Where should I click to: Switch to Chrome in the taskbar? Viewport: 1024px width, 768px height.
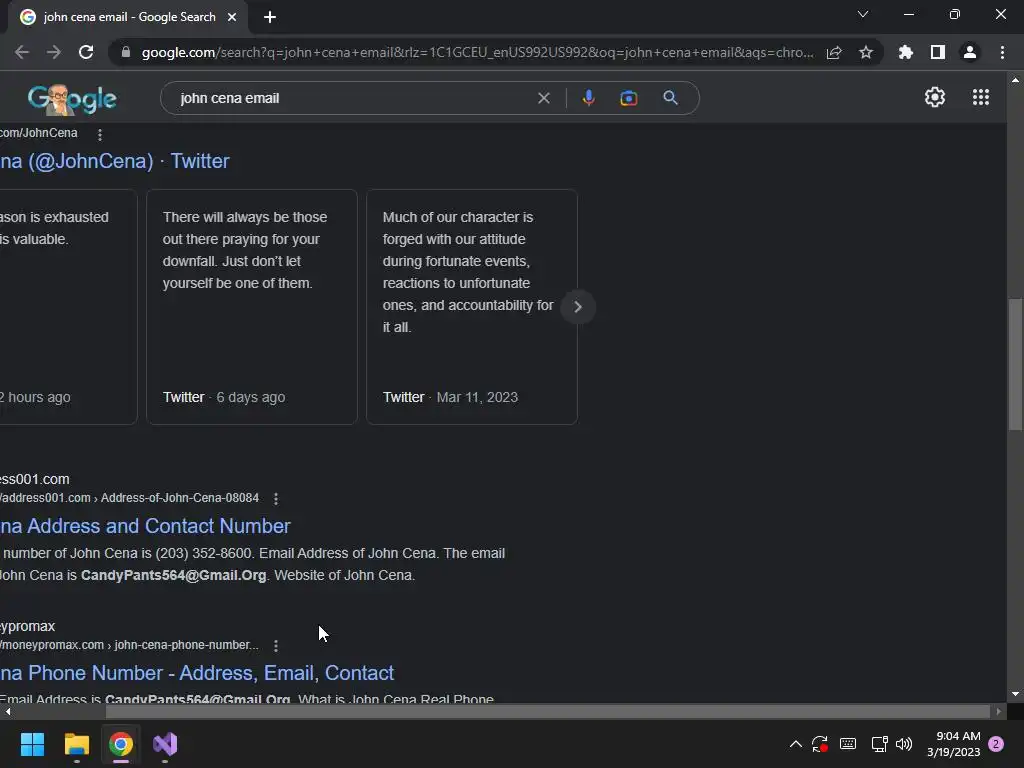[x=121, y=744]
